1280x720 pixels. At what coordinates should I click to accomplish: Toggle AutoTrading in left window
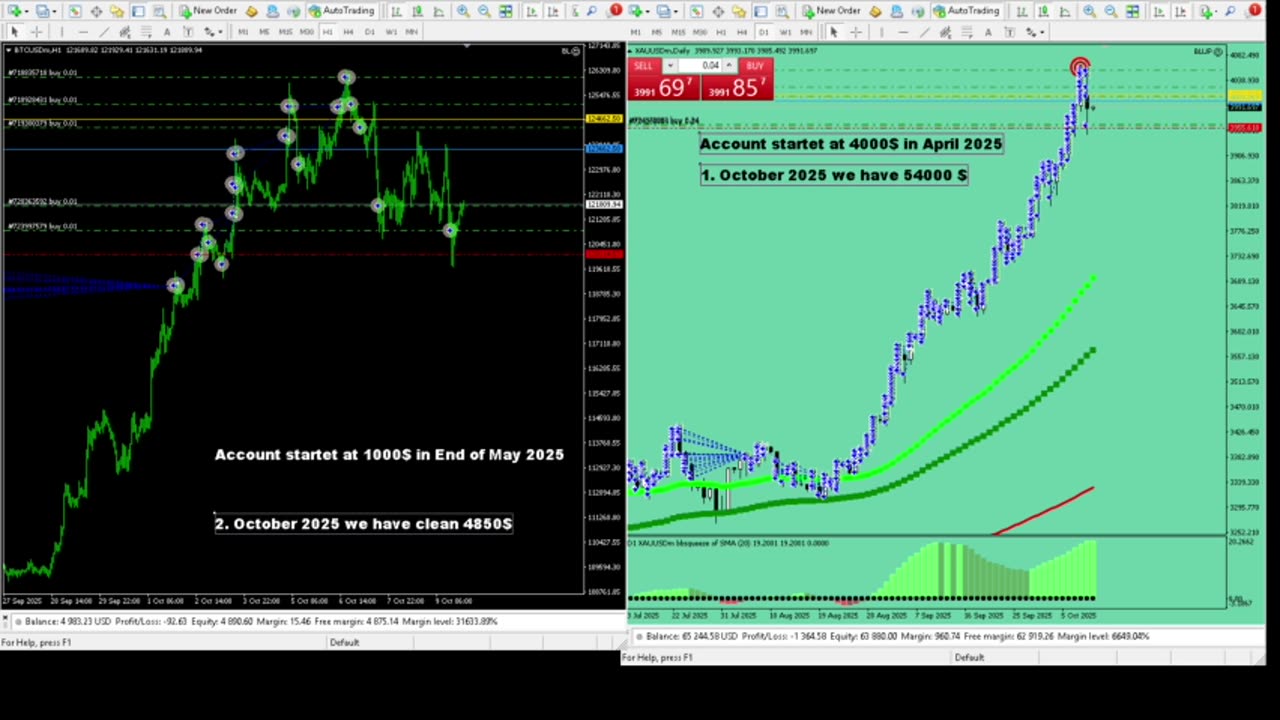pos(341,11)
